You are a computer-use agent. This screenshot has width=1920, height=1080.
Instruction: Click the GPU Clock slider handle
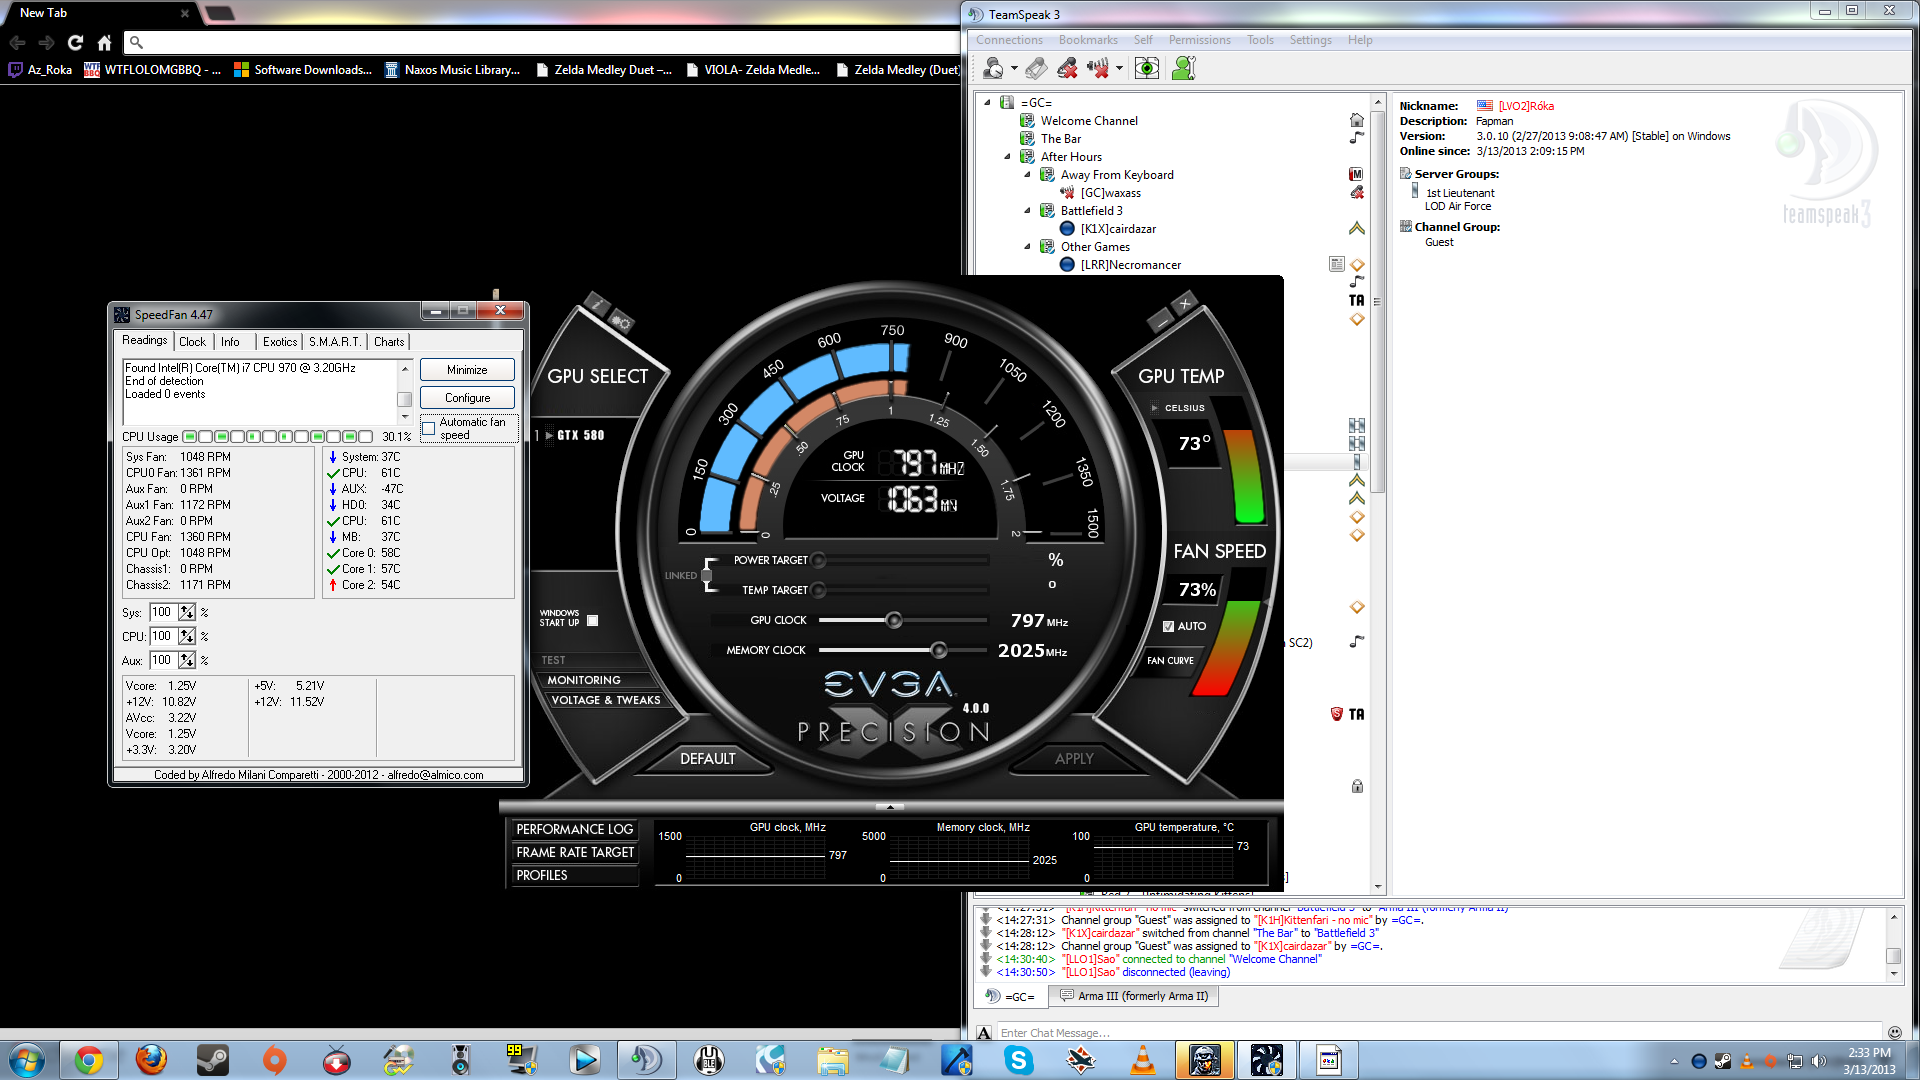tap(894, 621)
